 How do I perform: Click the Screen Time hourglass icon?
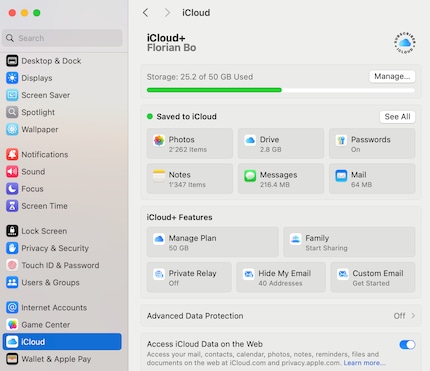(12, 206)
